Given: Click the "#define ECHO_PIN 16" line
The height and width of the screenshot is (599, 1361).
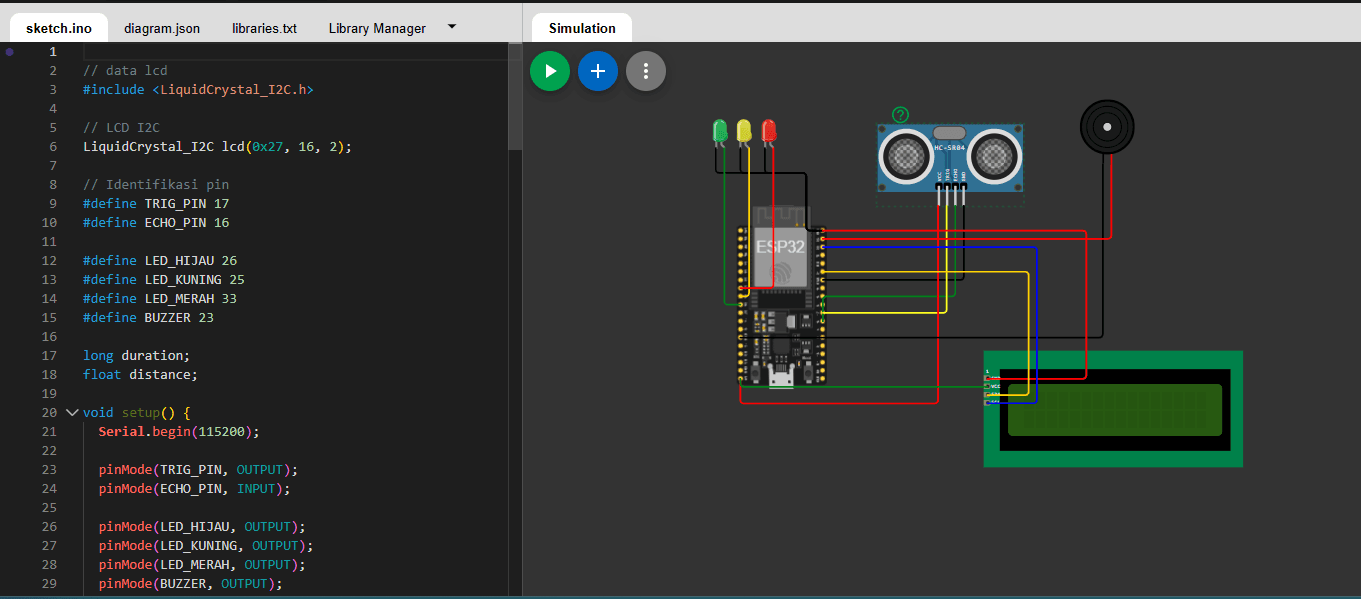Looking at the screenshot, I should click(156, 222).
